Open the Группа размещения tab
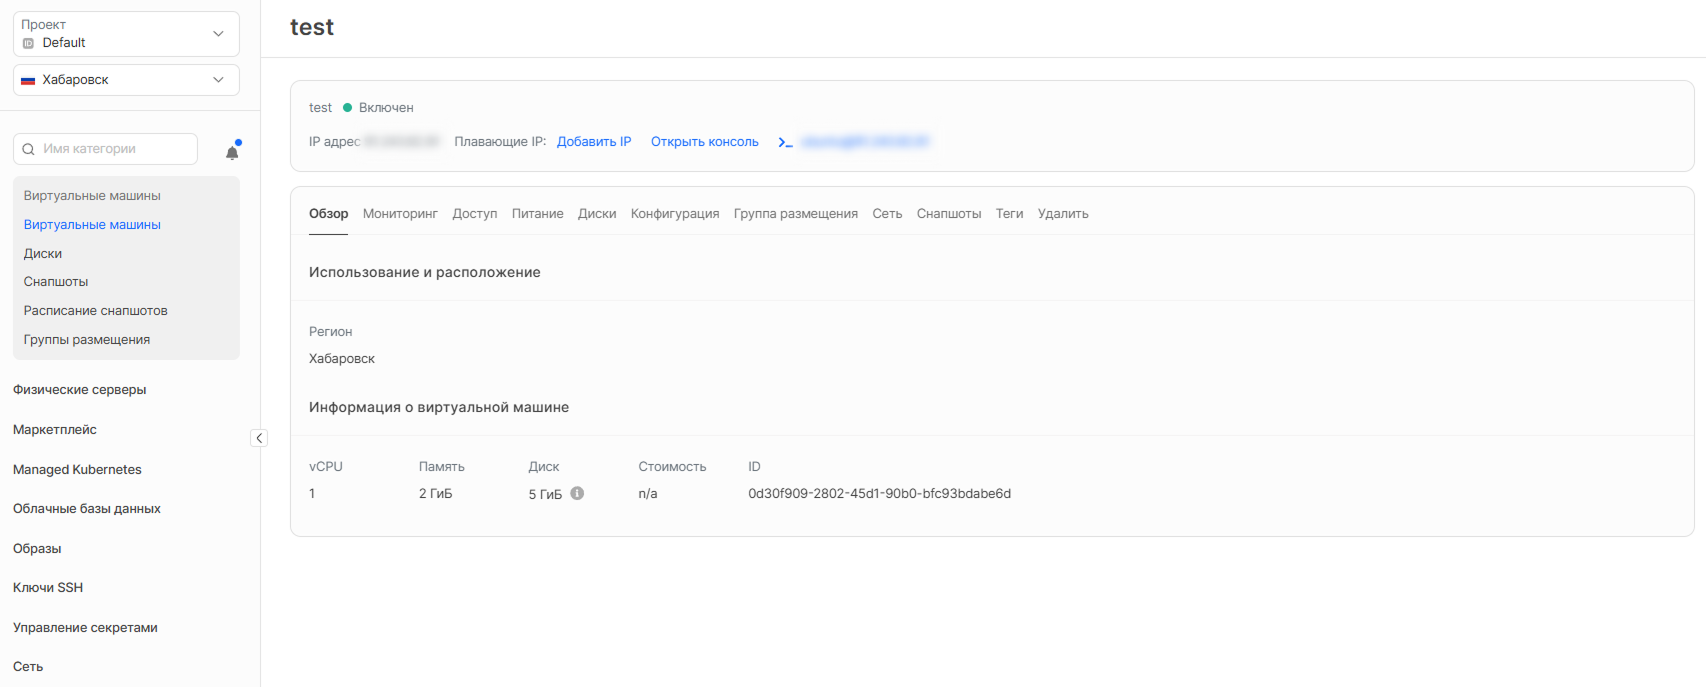This screenshot has height=687, width=1706. tap(796, 214)
